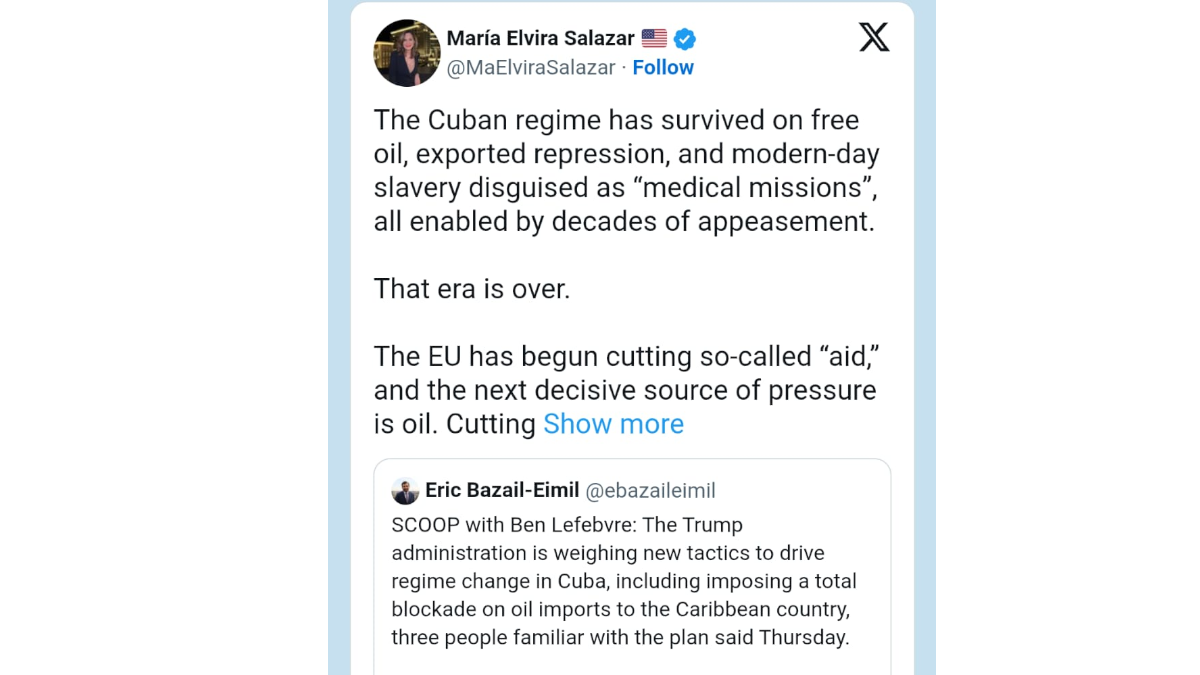Image resolution: width=1200 pixels, height=675 pixels.
Task: Click the @ebazaileimil handle
Action: [x=650, y=491]
